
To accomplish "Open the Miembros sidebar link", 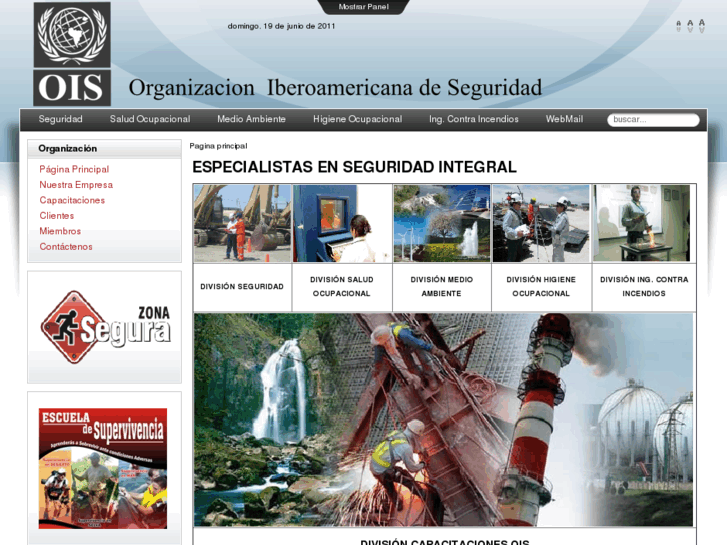I will point(60,231).
